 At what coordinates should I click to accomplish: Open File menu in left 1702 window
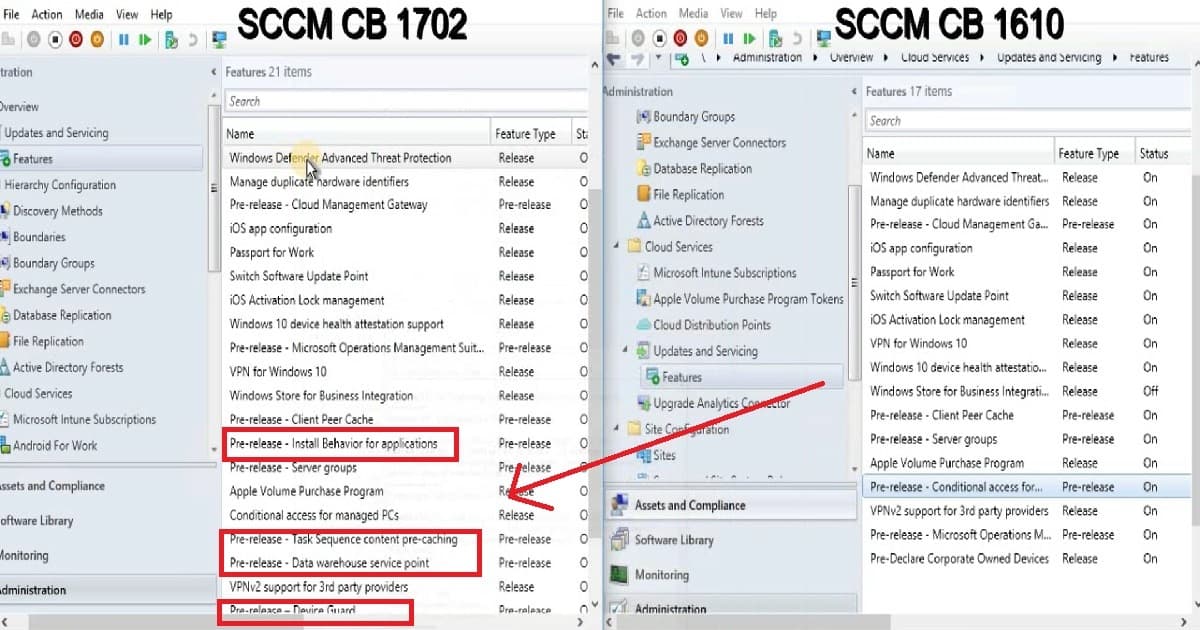pyautogui.click(x=10, y=14)
